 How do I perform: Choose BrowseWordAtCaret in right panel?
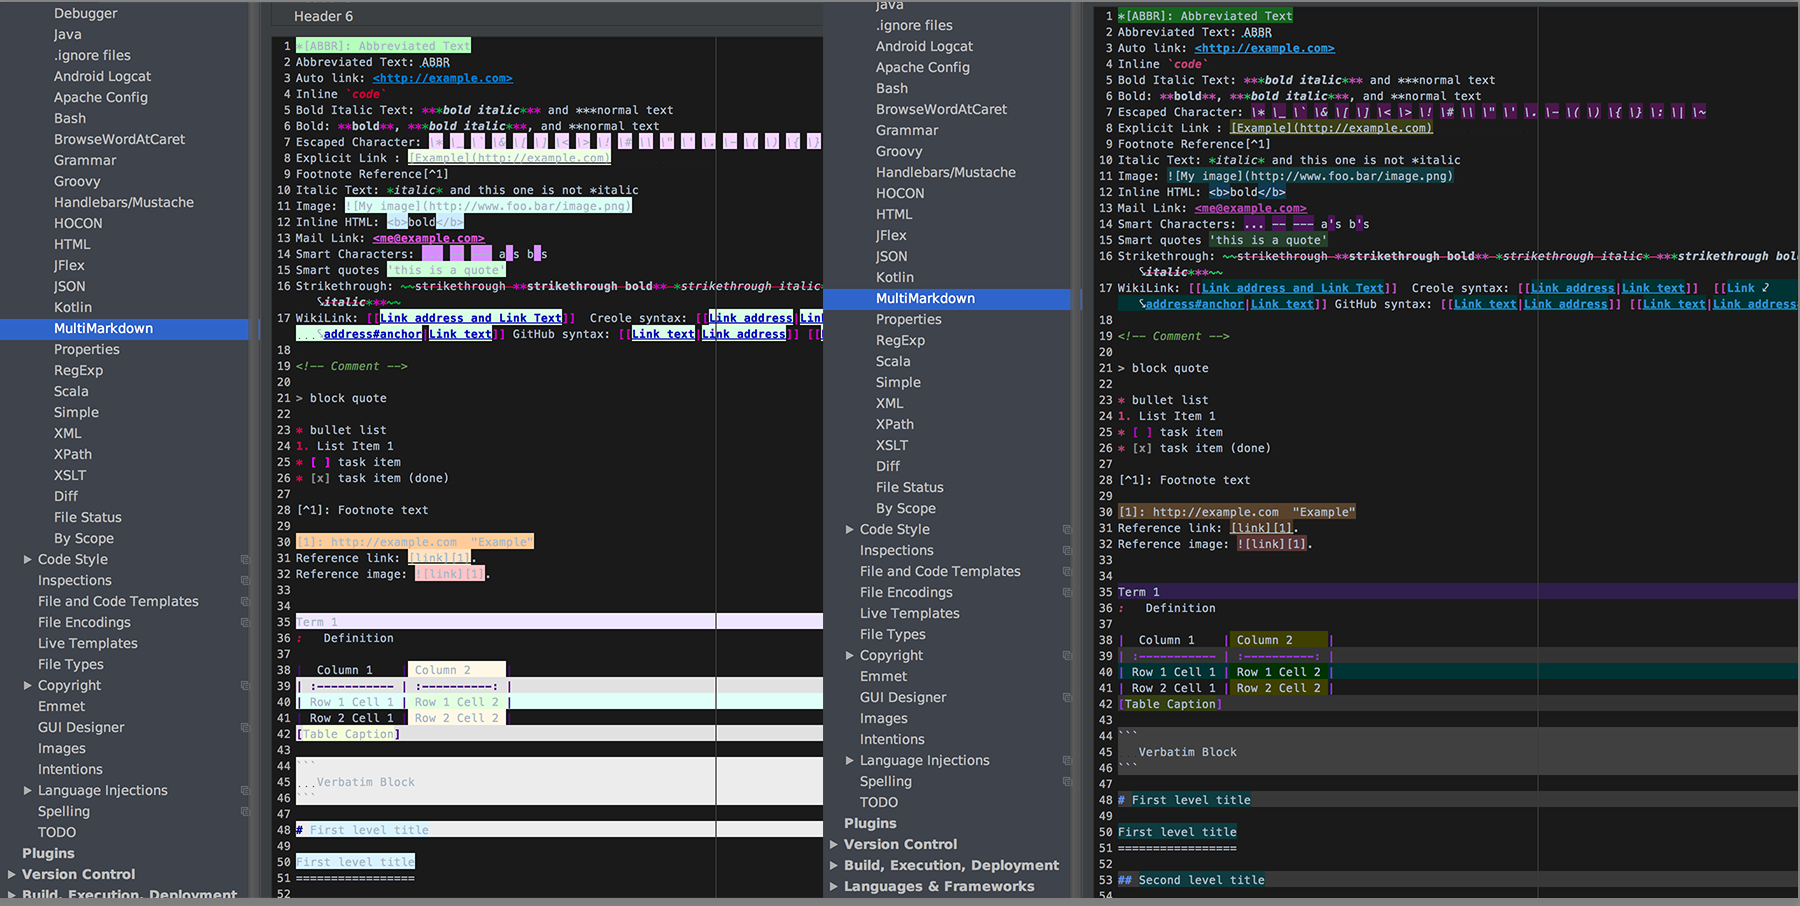[941, 110]
